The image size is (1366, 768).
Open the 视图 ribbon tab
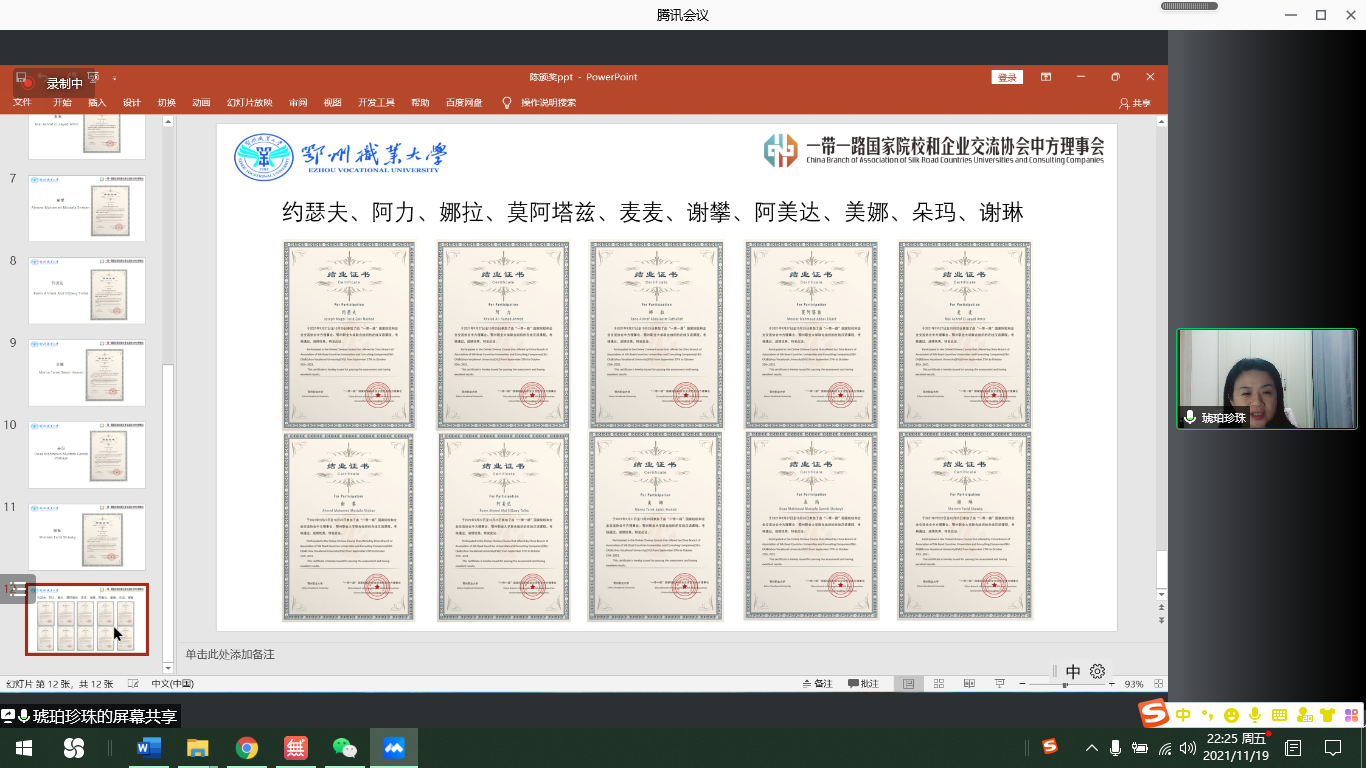pyautogui.click(x=333, y=103)
